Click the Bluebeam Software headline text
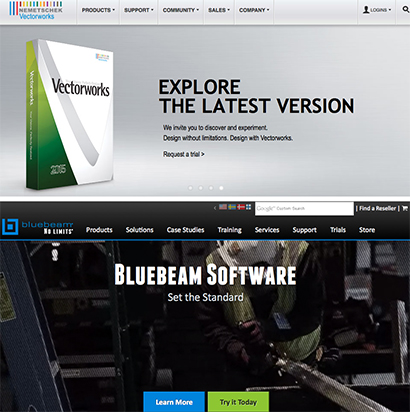 coord(205,275)
